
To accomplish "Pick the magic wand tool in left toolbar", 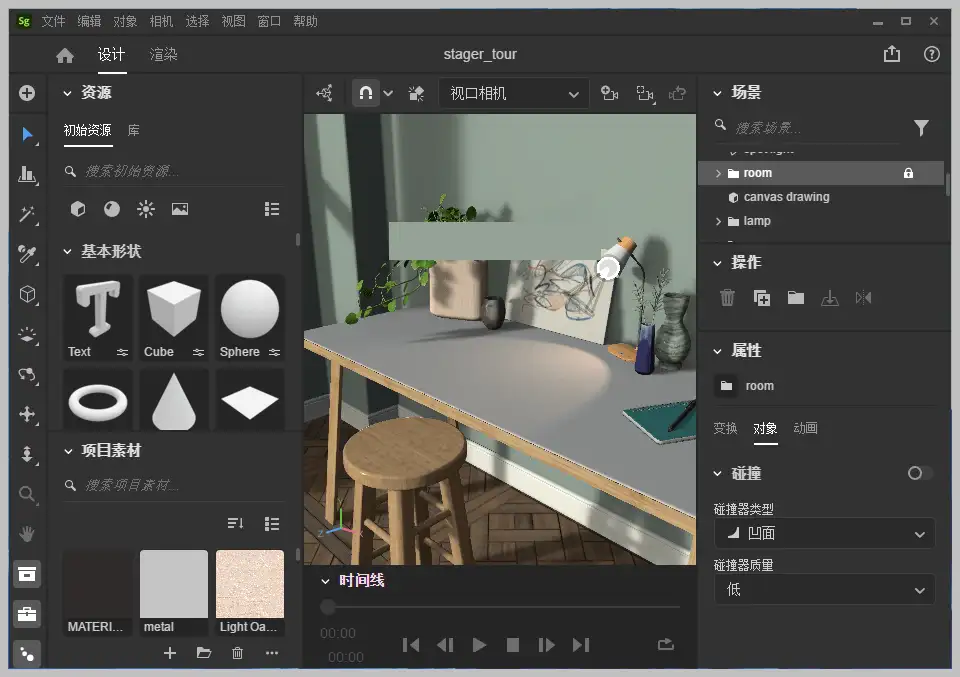I will (27, 215).
